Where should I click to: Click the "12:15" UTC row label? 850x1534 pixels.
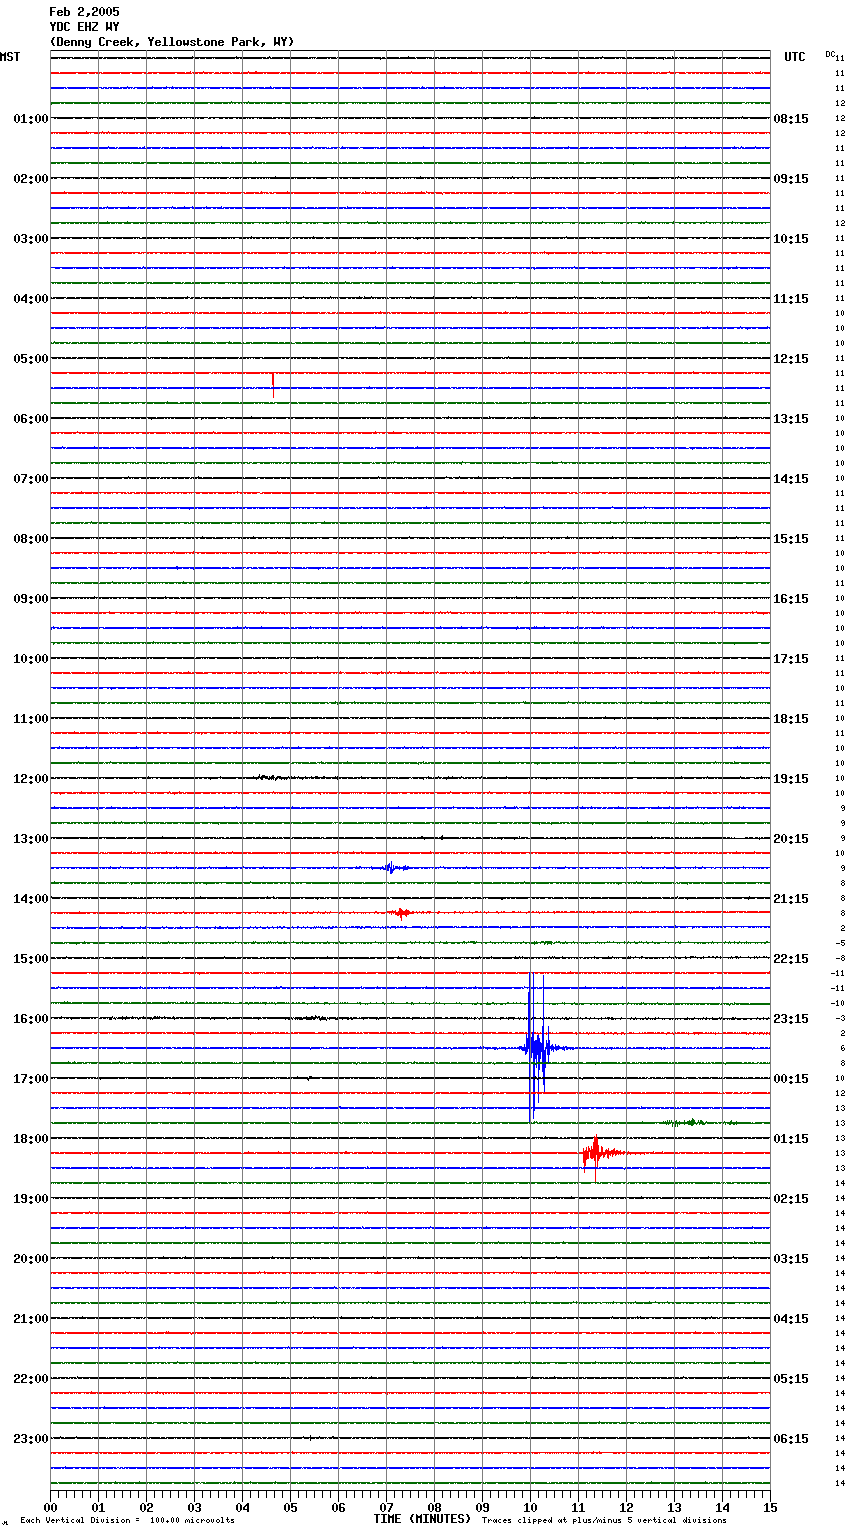pyautogui.click(x=791, y=359)
